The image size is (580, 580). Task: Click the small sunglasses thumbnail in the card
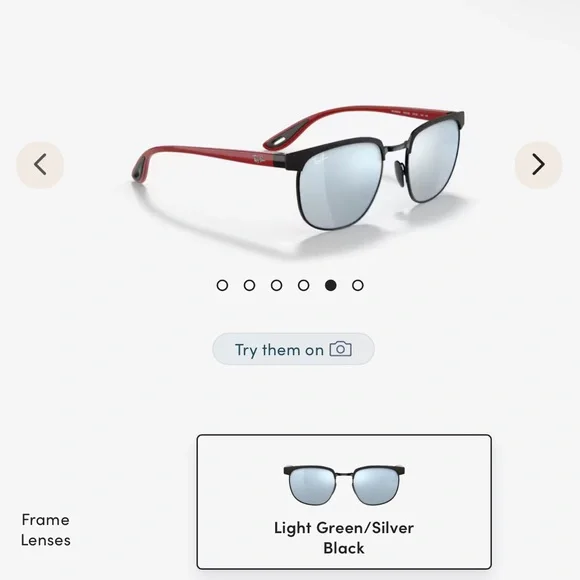coord(344,486)
